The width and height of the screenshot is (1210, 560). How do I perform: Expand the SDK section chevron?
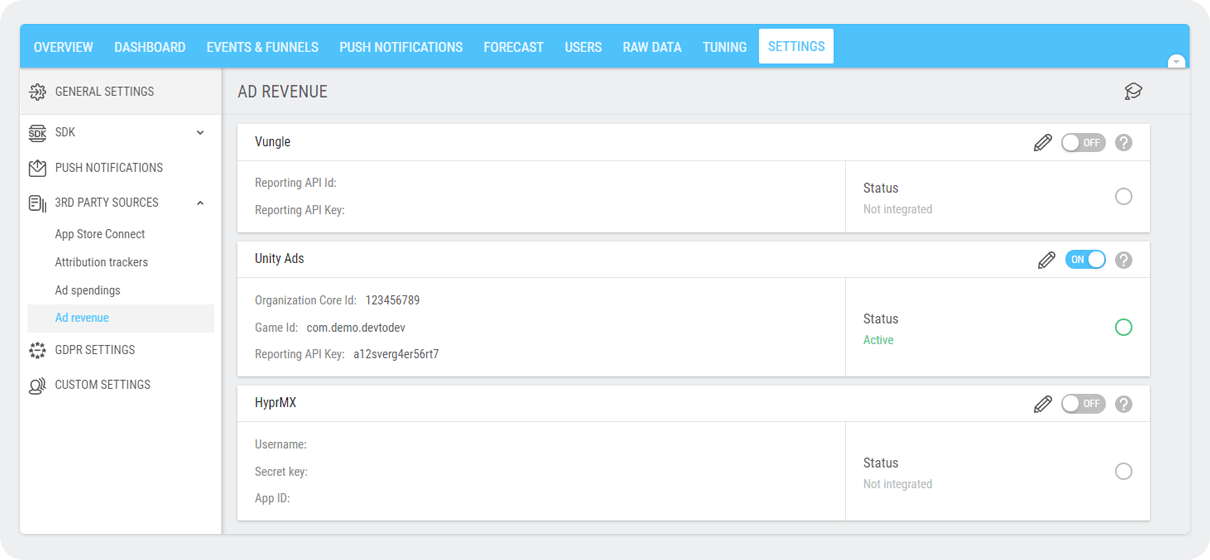(x=200, y=133)
